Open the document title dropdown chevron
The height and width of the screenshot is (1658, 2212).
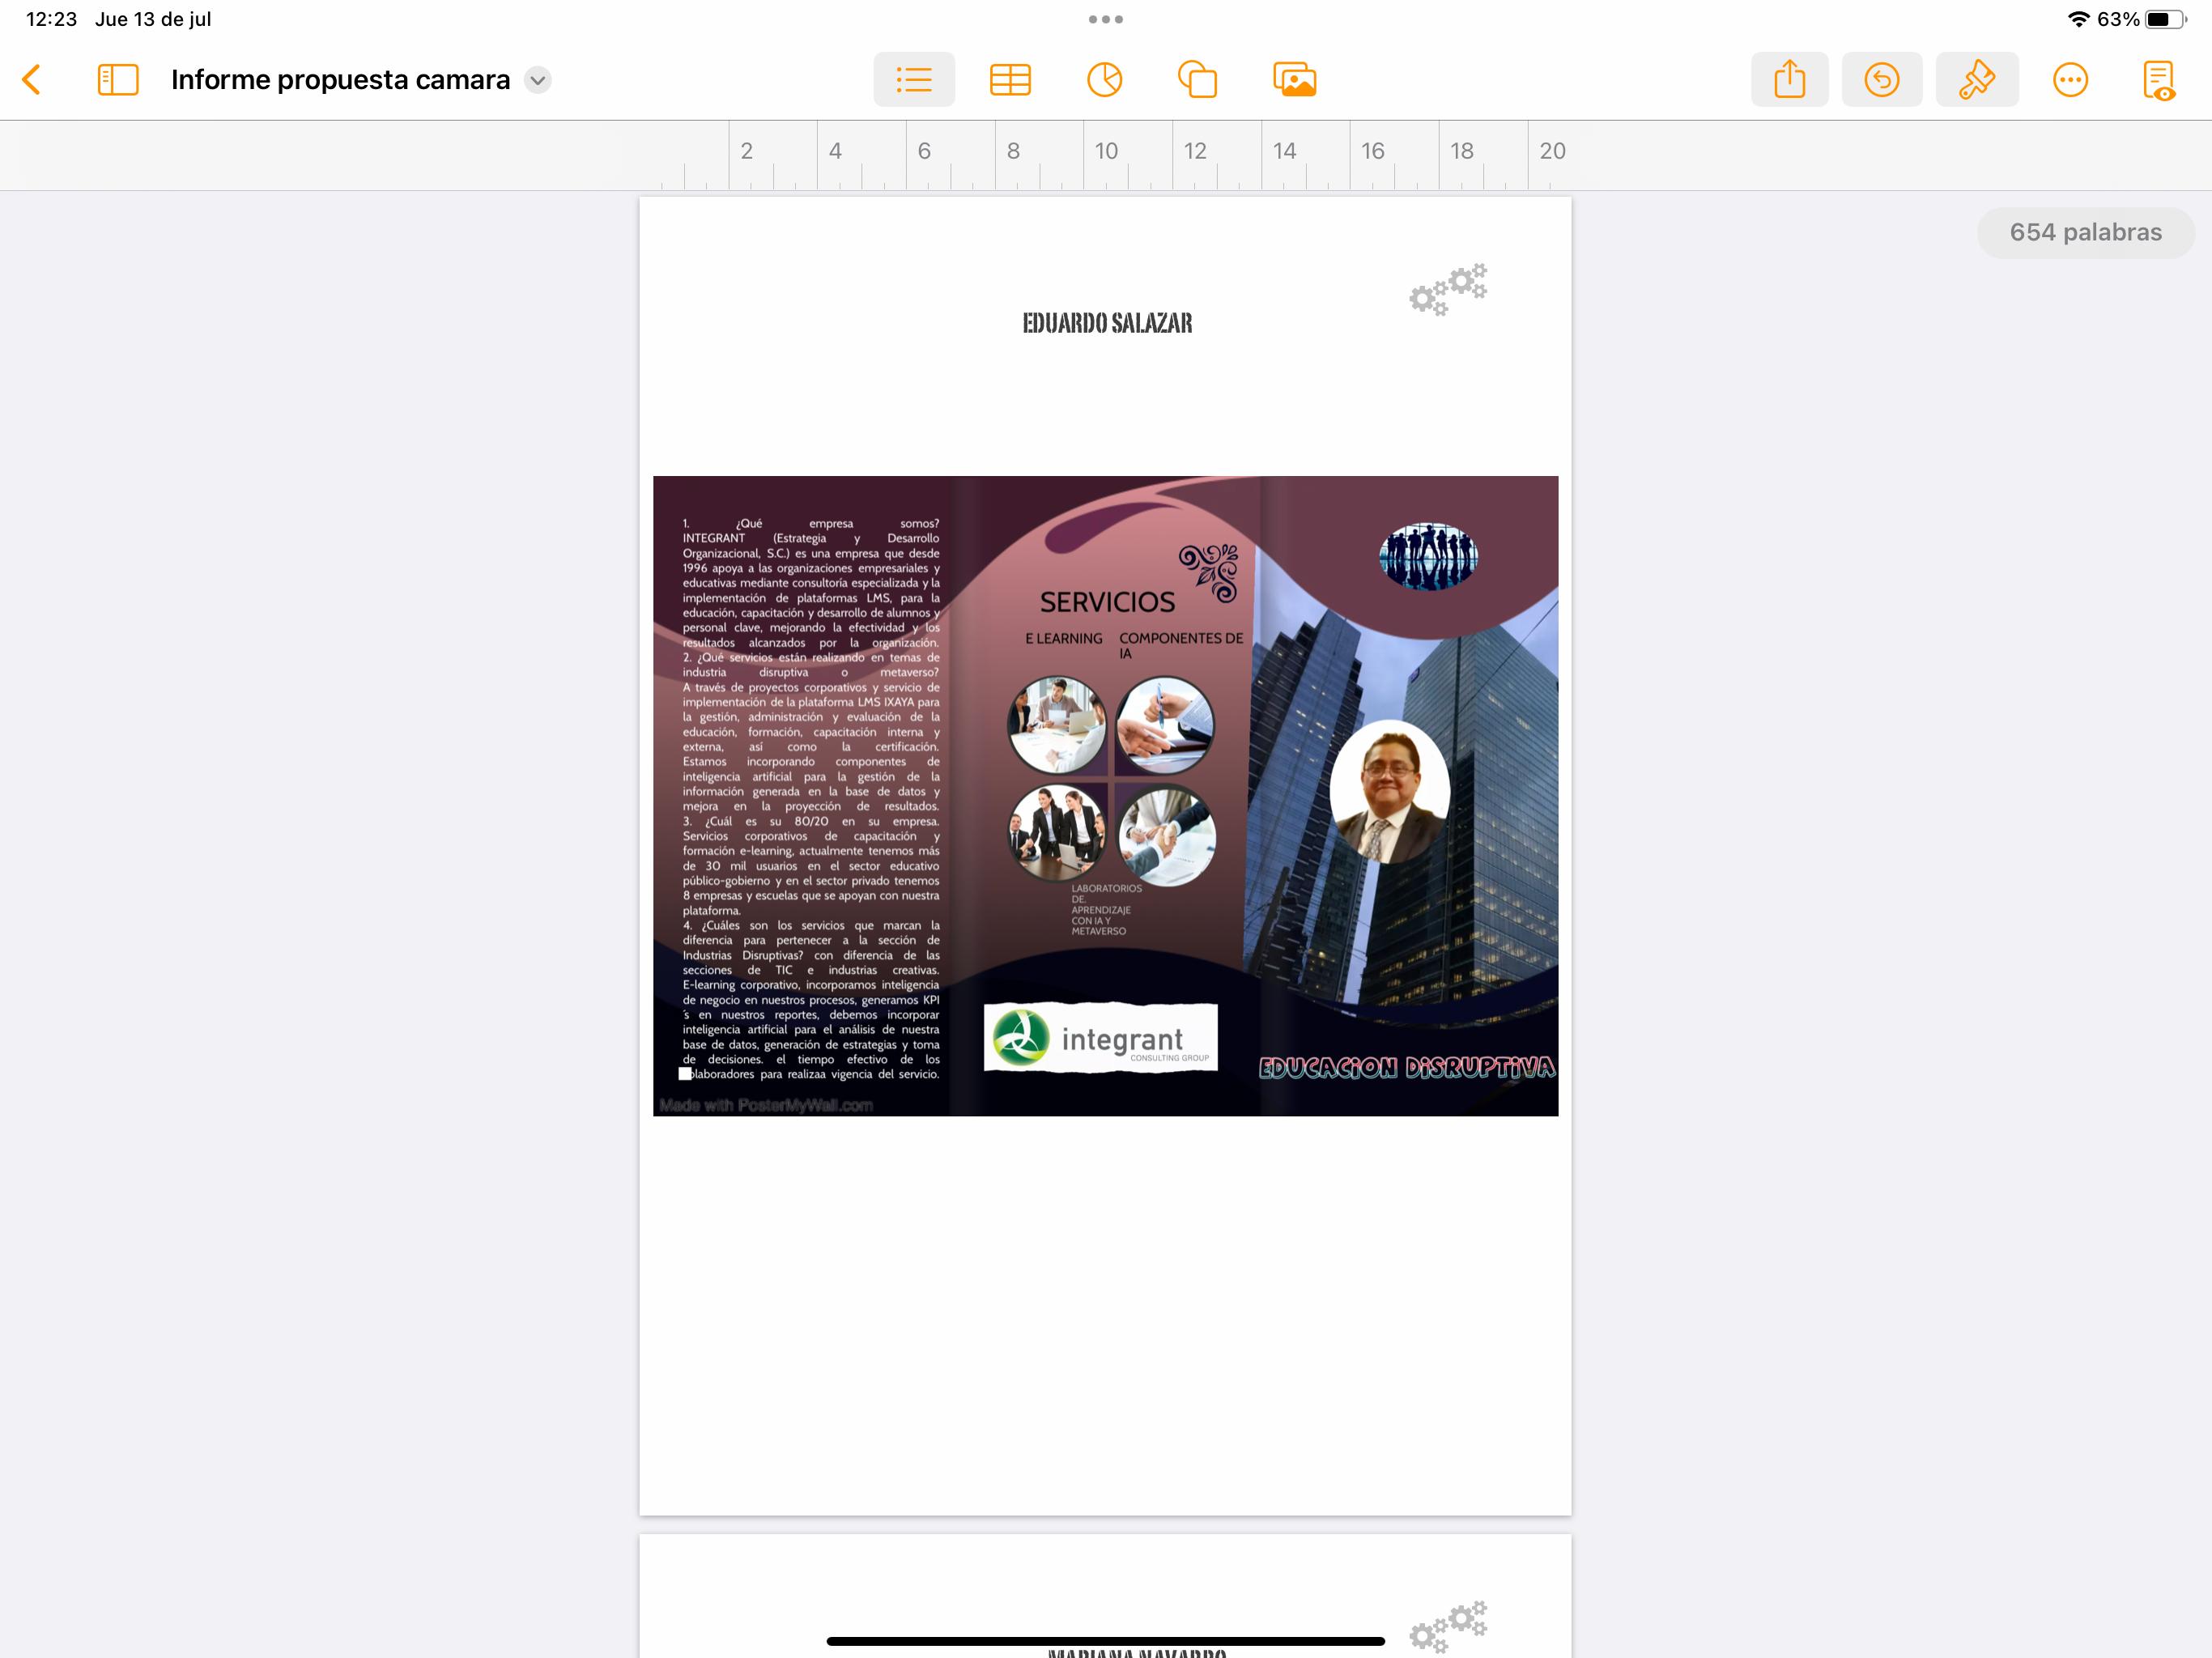[538, 80]
